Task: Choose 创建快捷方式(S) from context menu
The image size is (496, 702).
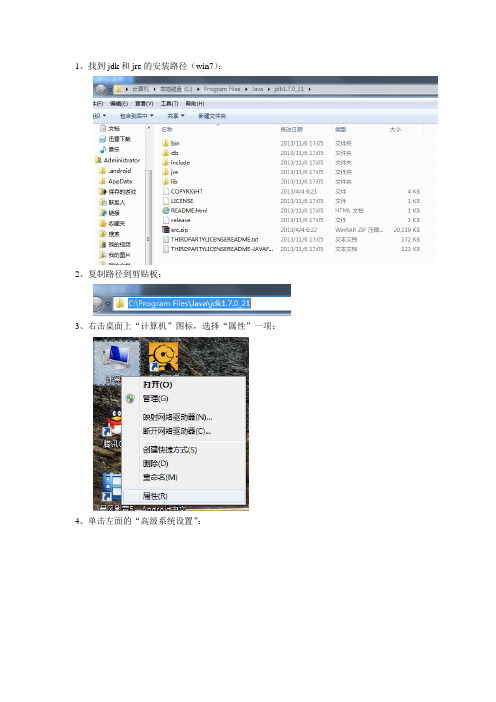Action: point(170,450)
